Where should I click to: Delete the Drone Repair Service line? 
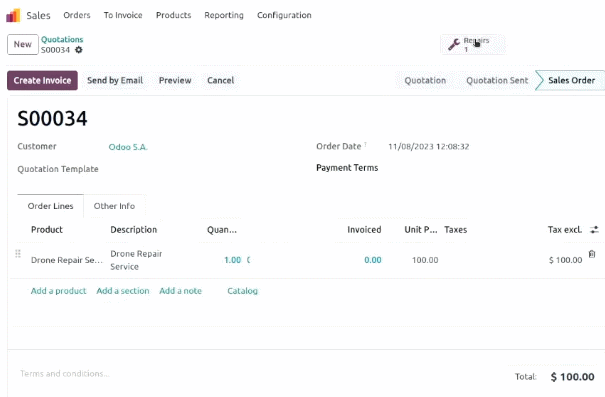pos(592,254)
